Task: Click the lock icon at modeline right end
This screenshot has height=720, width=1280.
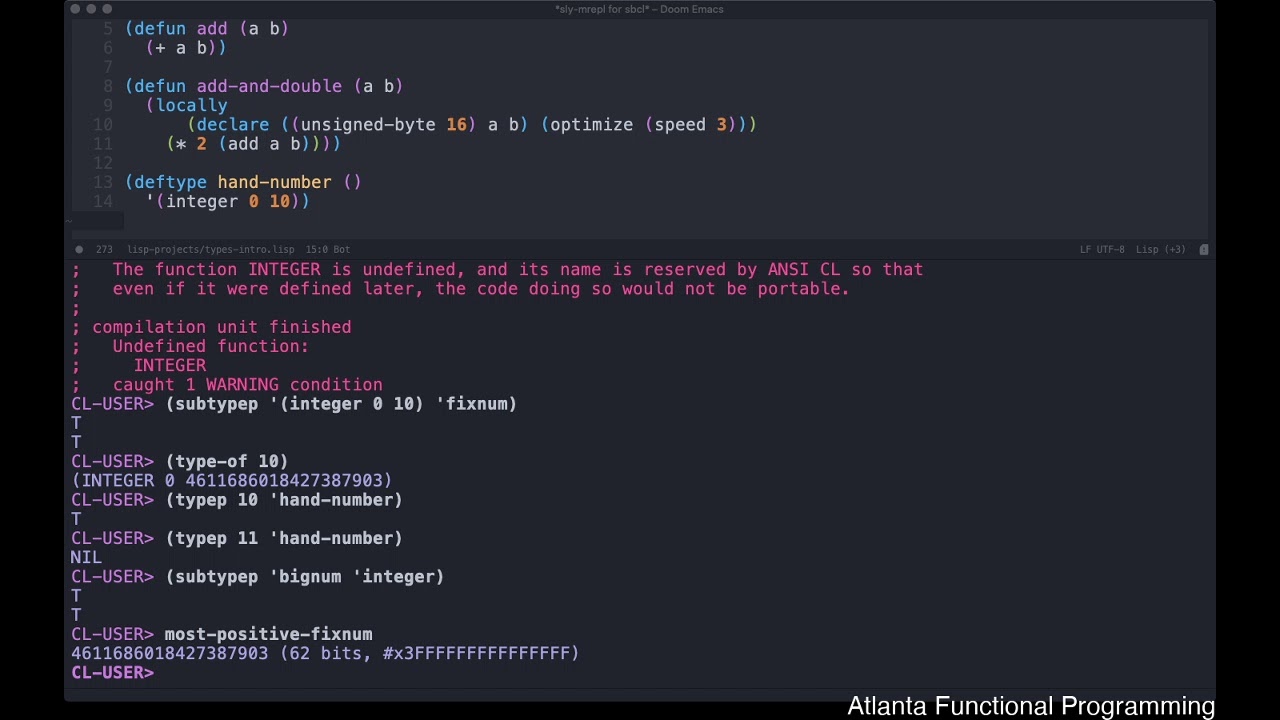Action: [1204, 249]
